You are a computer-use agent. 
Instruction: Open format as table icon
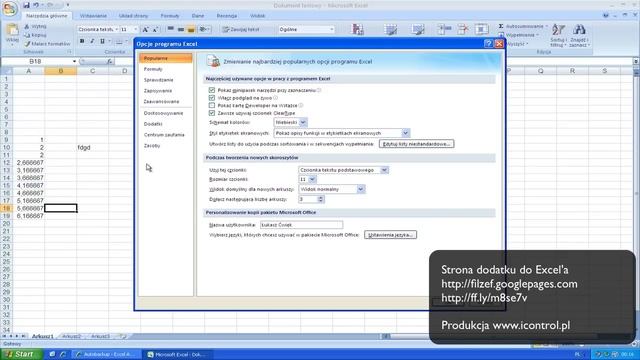pos(391,29)
